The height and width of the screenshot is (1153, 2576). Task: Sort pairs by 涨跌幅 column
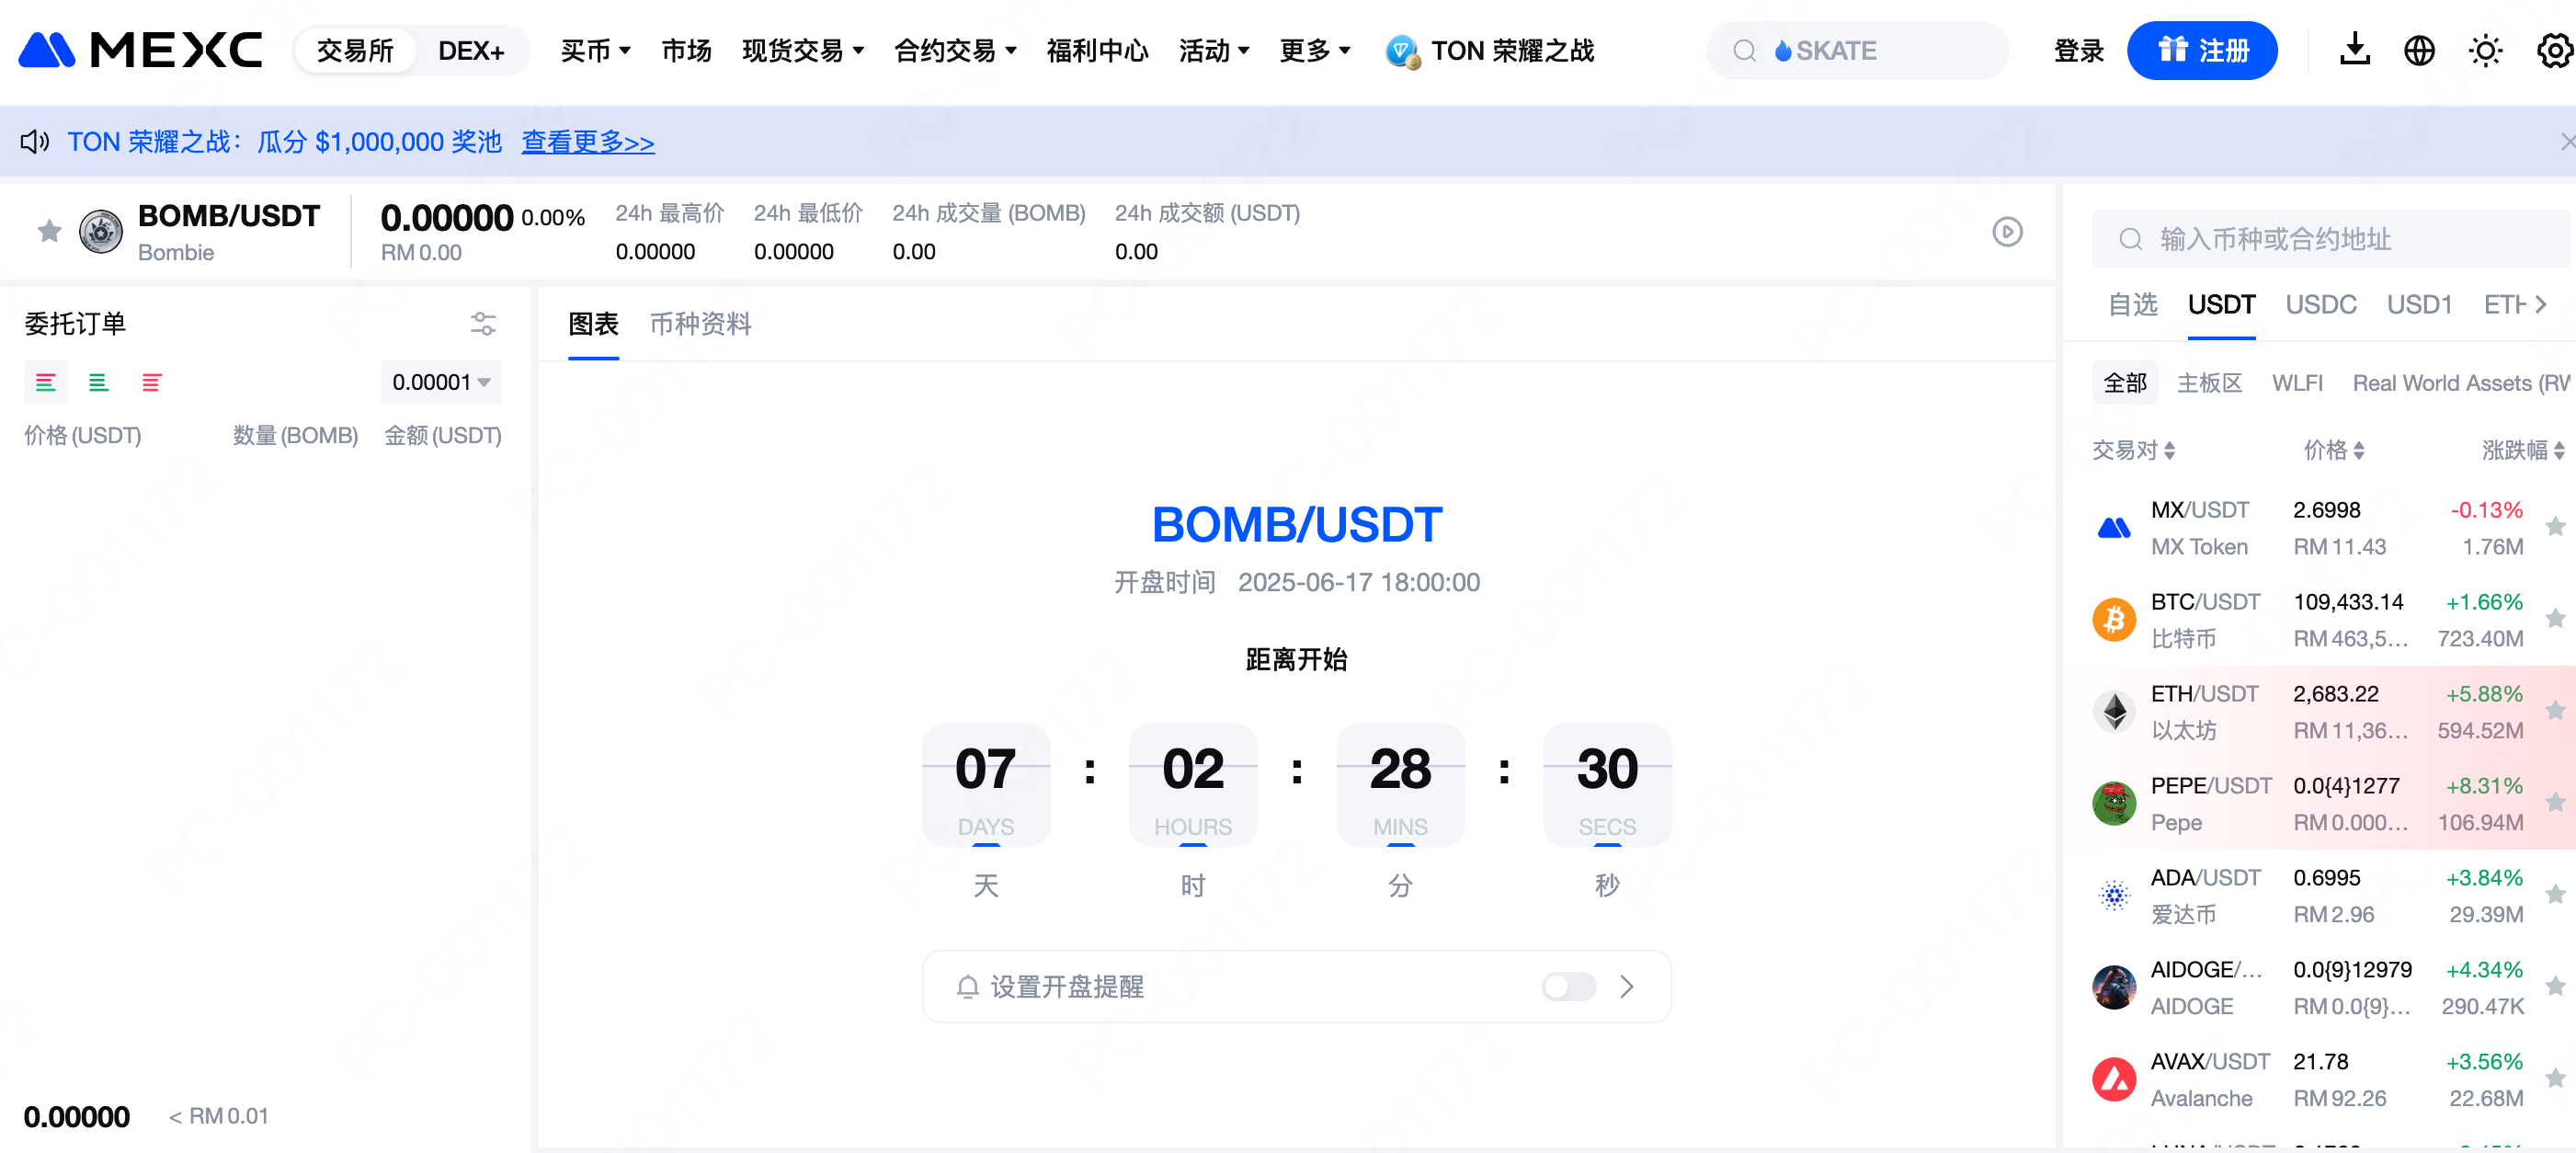coord(2521,450)
